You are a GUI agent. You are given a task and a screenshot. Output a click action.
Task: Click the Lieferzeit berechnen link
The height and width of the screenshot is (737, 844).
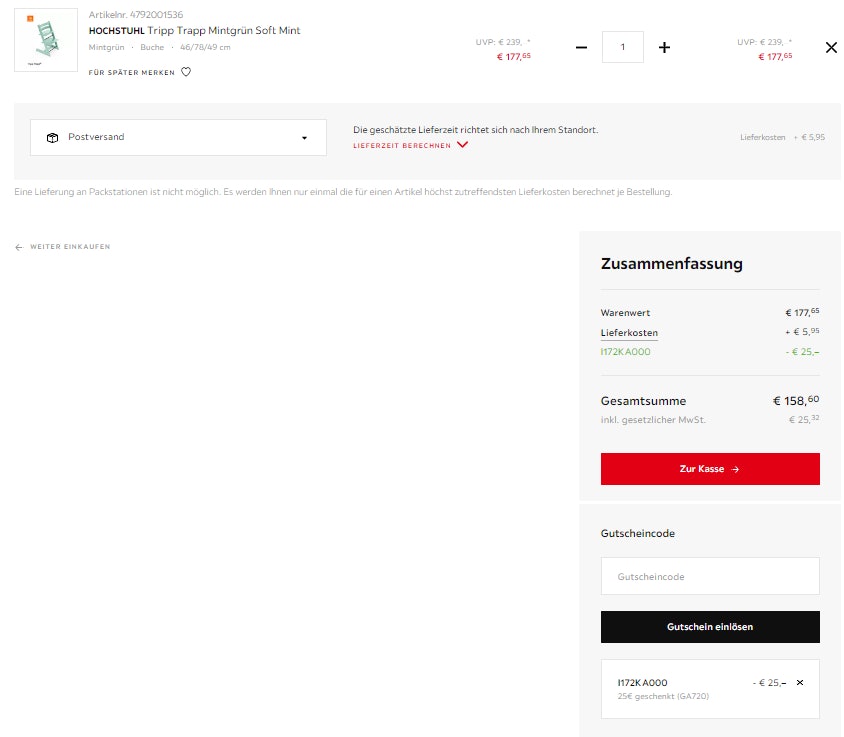coord(402,145)
